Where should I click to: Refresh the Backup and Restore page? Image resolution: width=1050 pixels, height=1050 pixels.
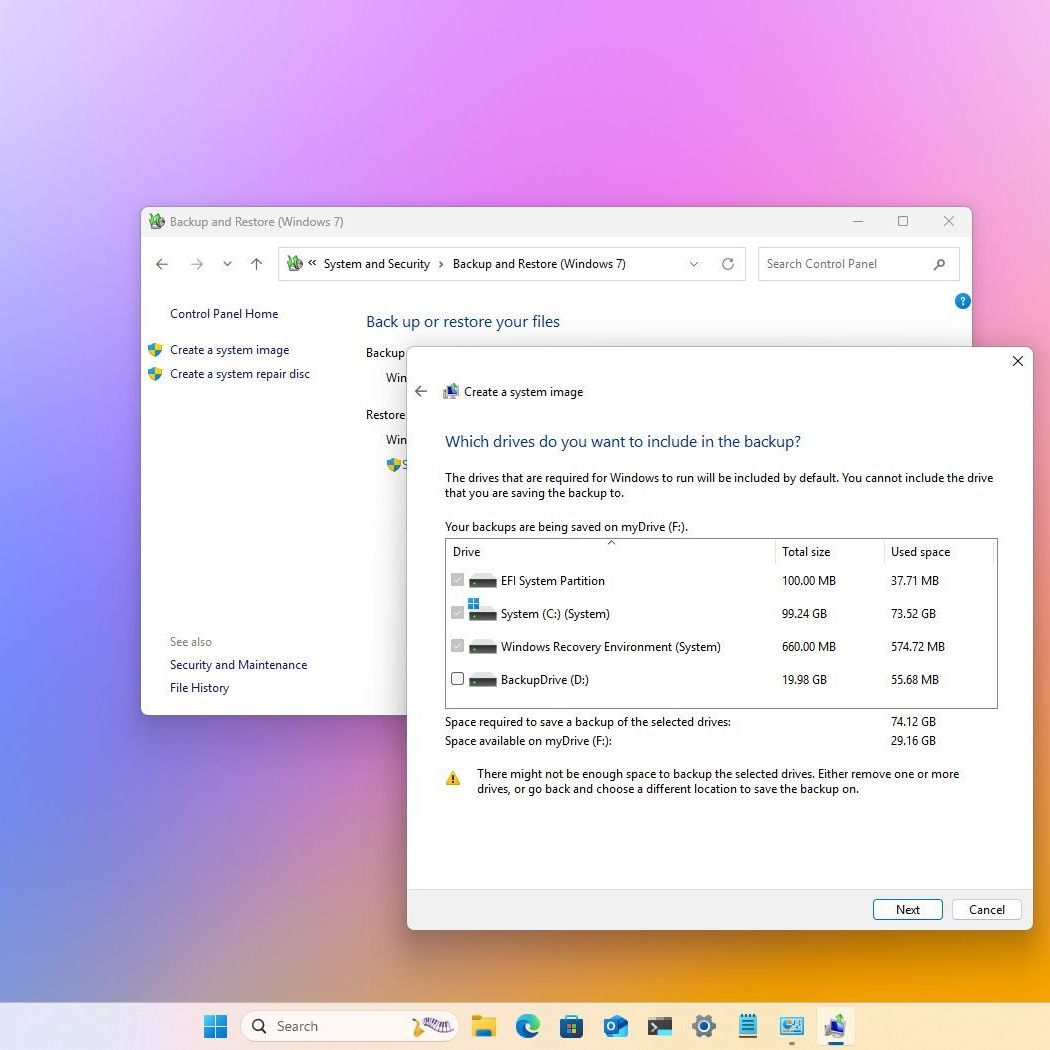728,264
